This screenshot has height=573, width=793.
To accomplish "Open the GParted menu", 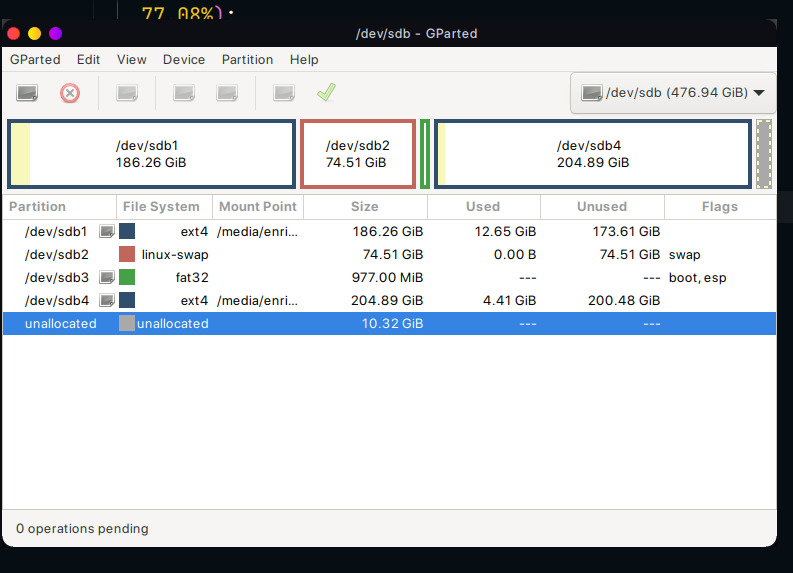I will tap(35, 60).
